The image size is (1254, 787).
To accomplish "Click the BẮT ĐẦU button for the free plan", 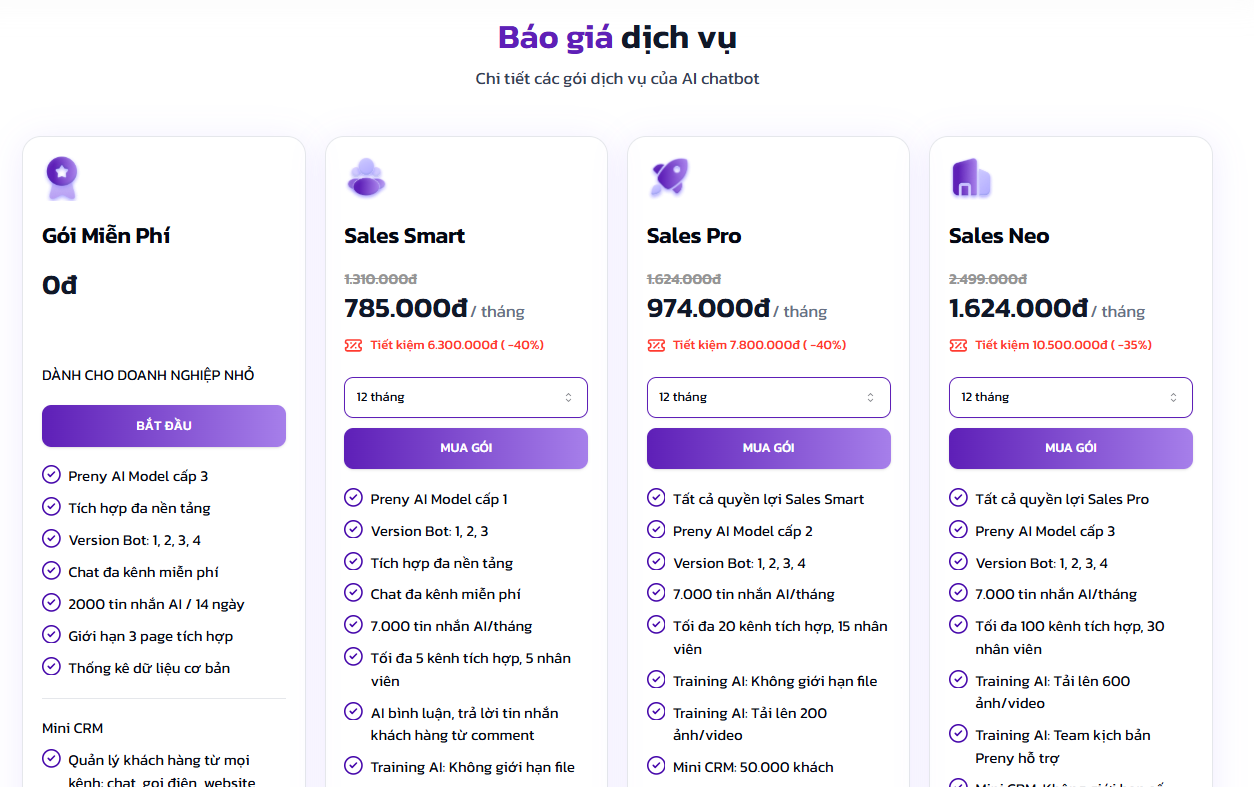I will pyautogui.click(x=164, y=426).
